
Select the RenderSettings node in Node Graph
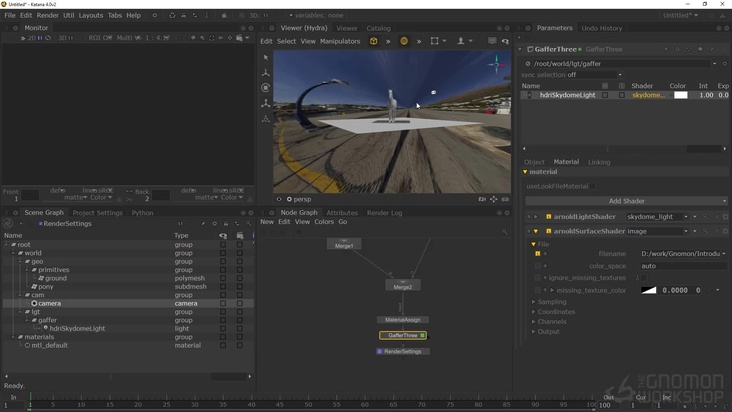[x=402, y=351]
